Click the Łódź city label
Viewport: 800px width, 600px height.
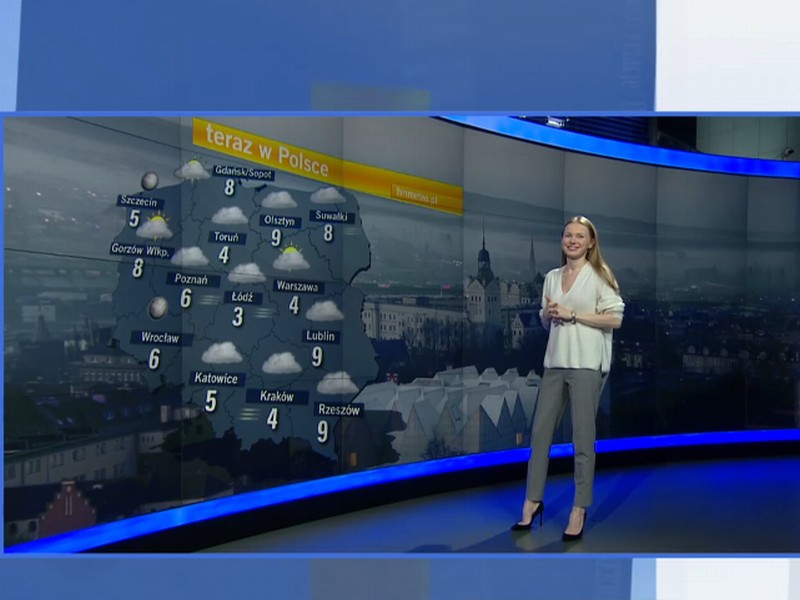(x=243, y=297)
